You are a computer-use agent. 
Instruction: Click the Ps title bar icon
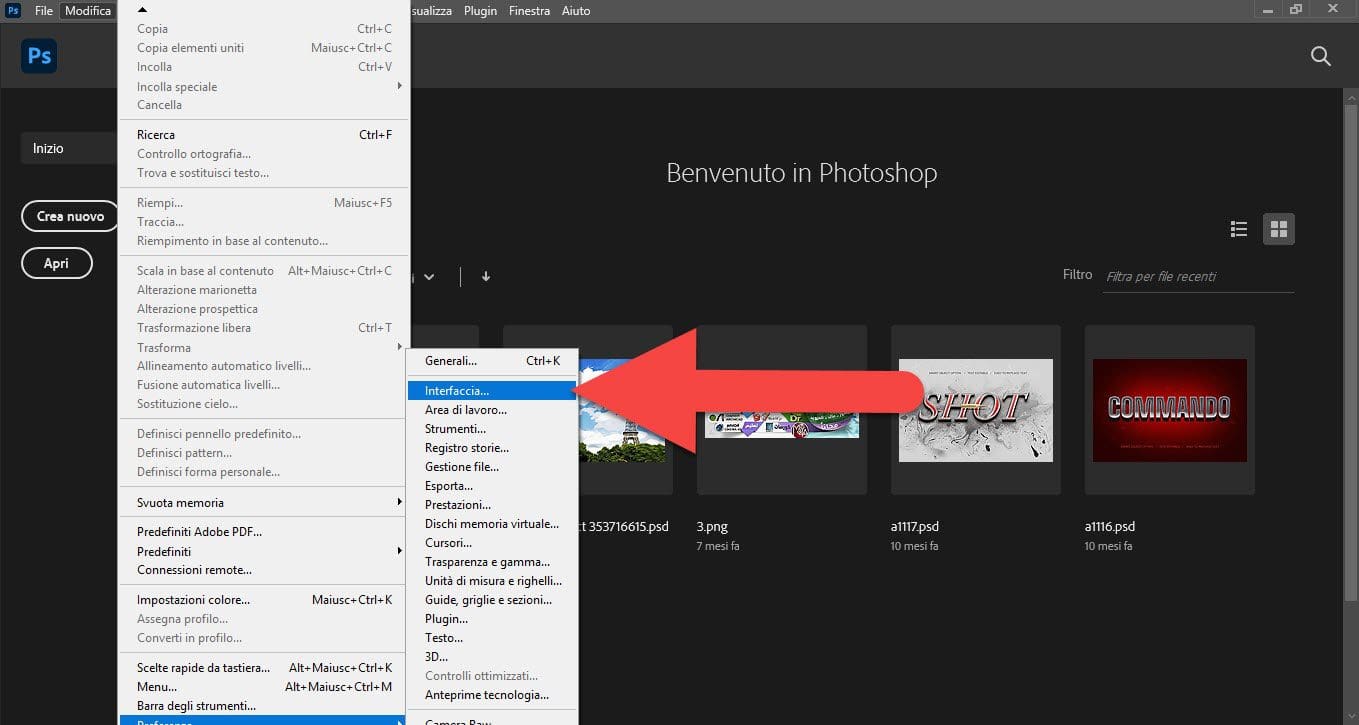click(x=13, y=10)
